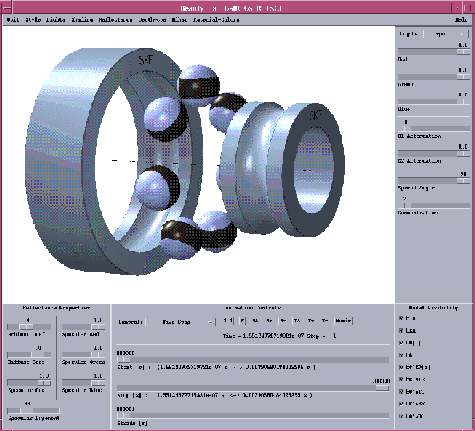Viewport: 475px width, 431px height.
Task: Adjust the Specular Green slider
Action: tap(83, 354)
